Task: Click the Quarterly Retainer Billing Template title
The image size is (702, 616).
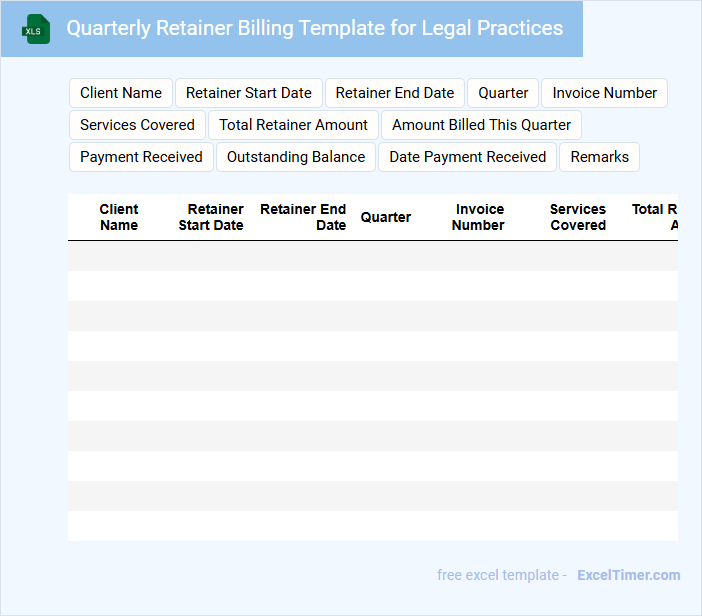Action: tap(315, 28)
